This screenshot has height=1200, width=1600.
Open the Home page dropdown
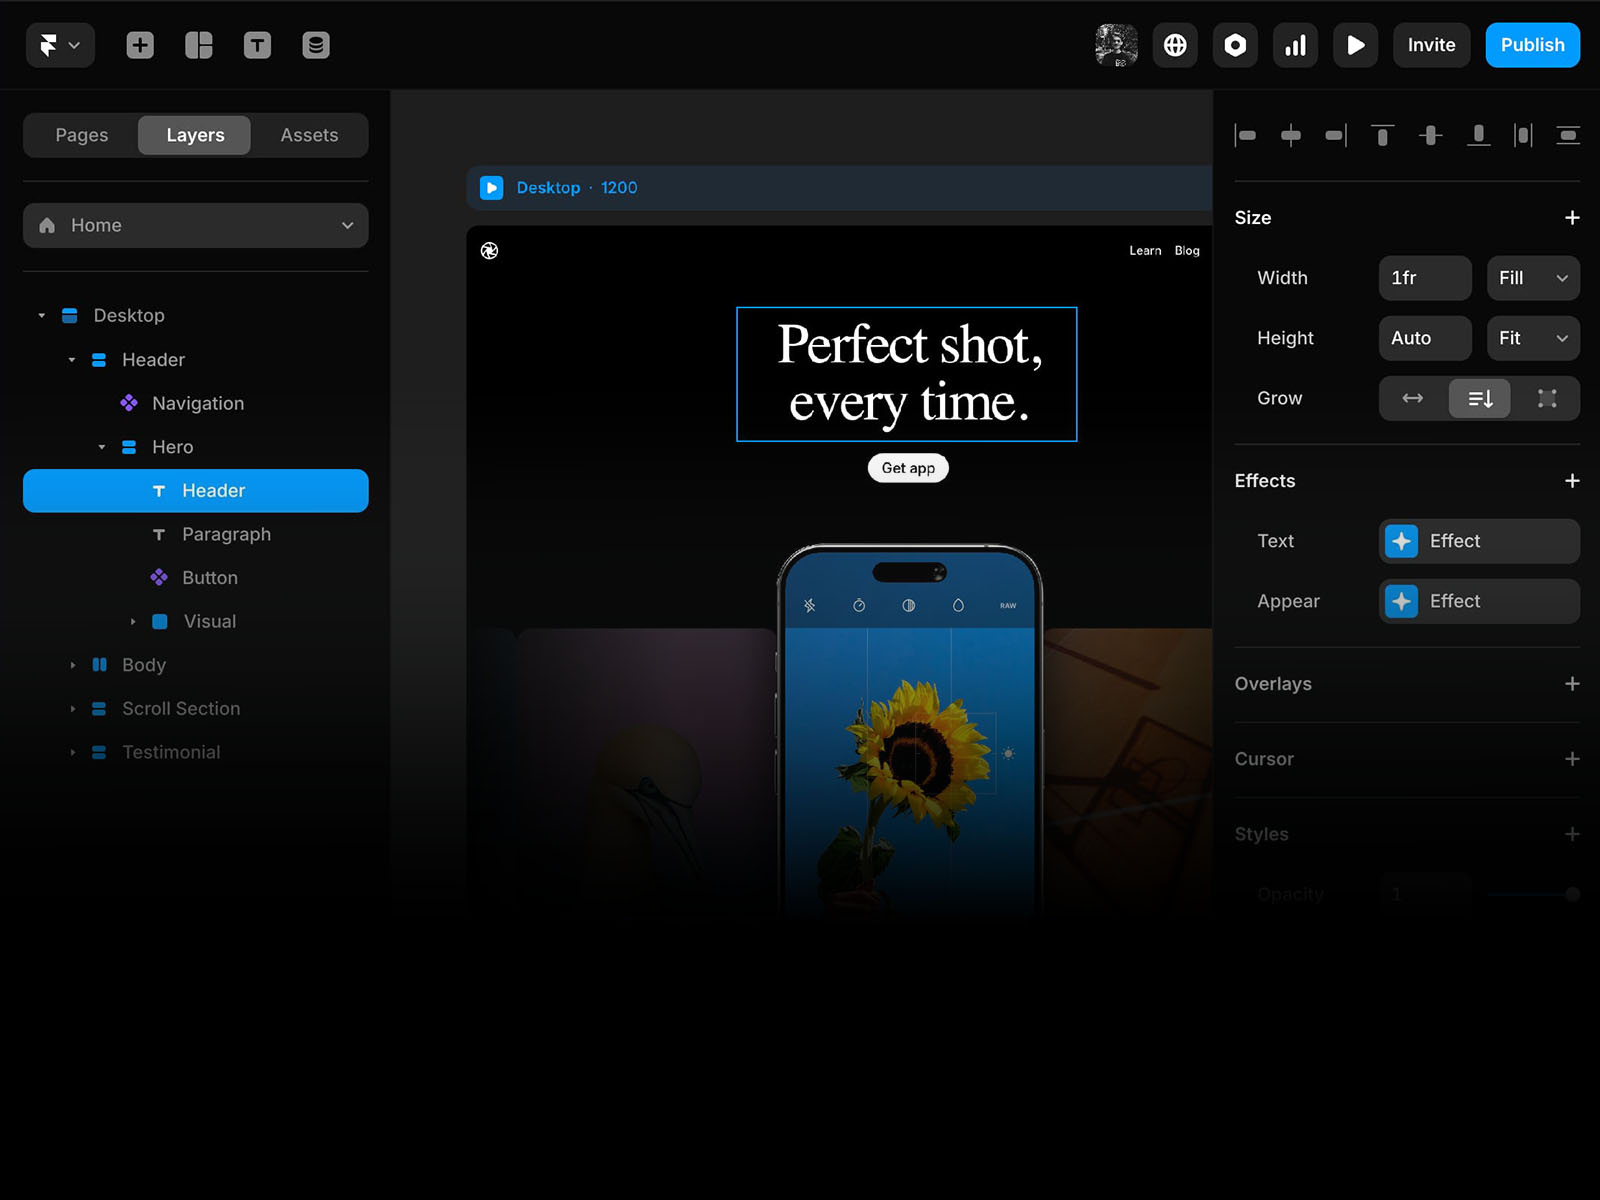(196, 225)
